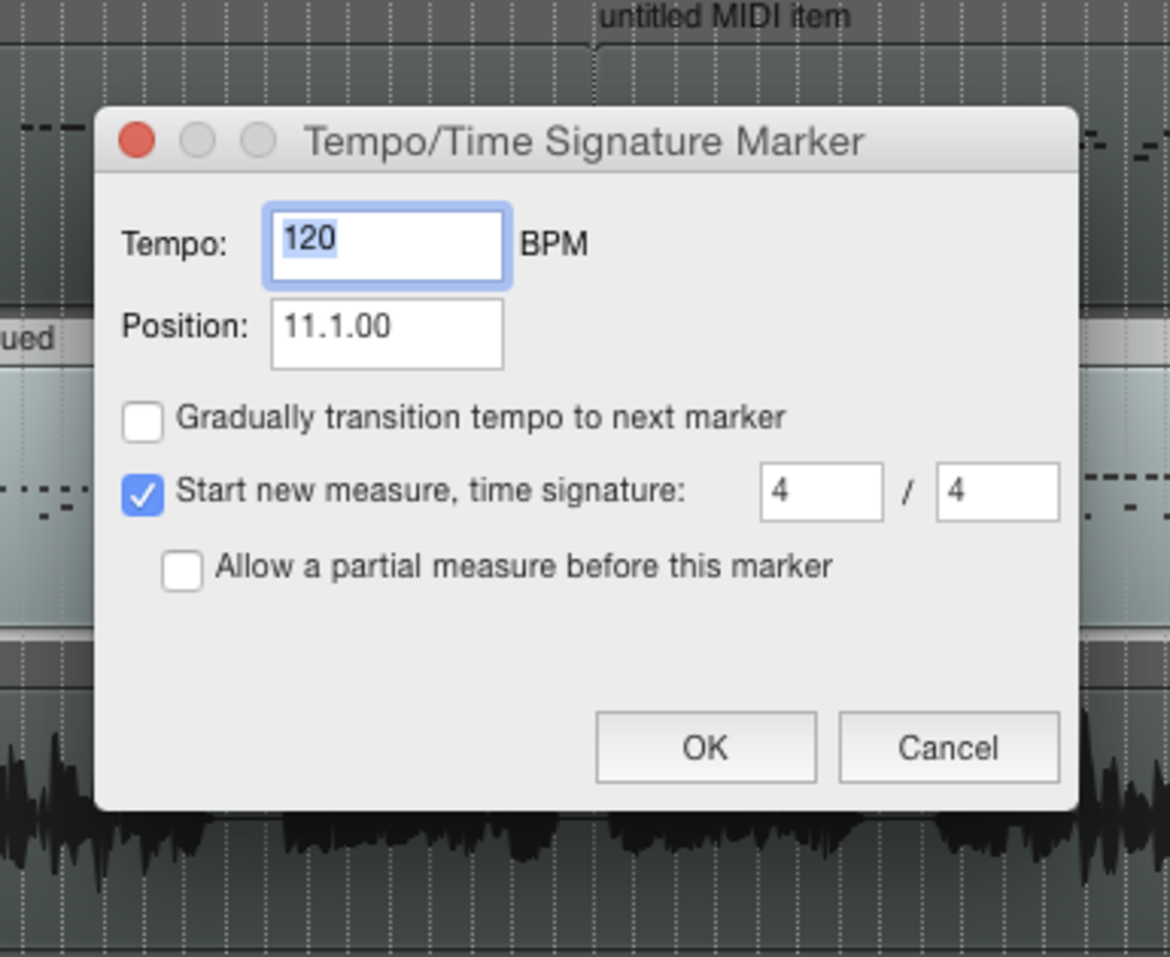Click the Tempo/Time Signature Marker title bar
This screenshot has width=1170, height=957.
point(586,140)
